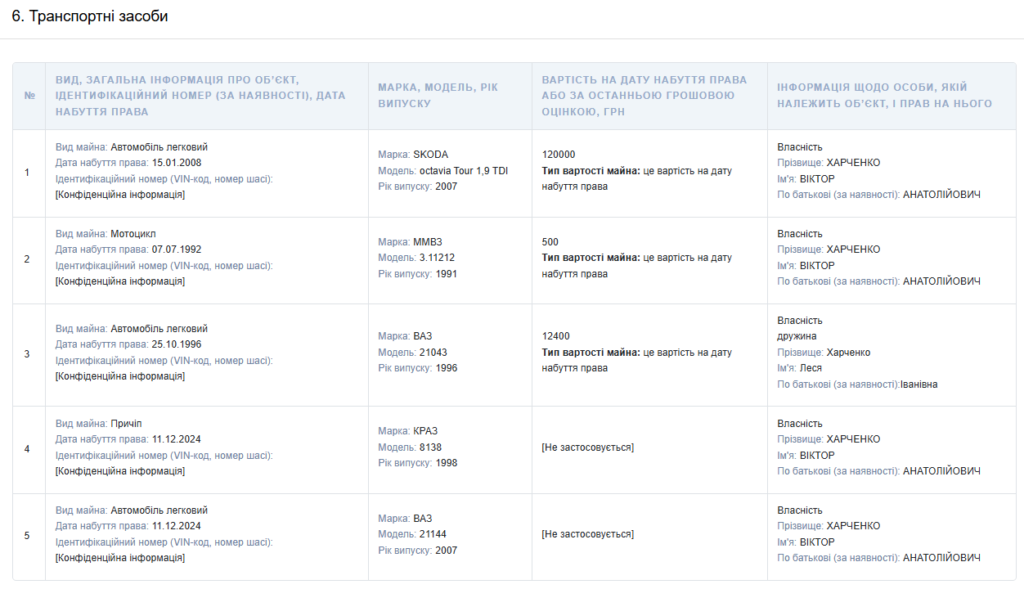This screenshot has width=1024, height=589.
Task: Click the "дружина" owner relation text
Action: pyautogui.click(x=797, y=336)
